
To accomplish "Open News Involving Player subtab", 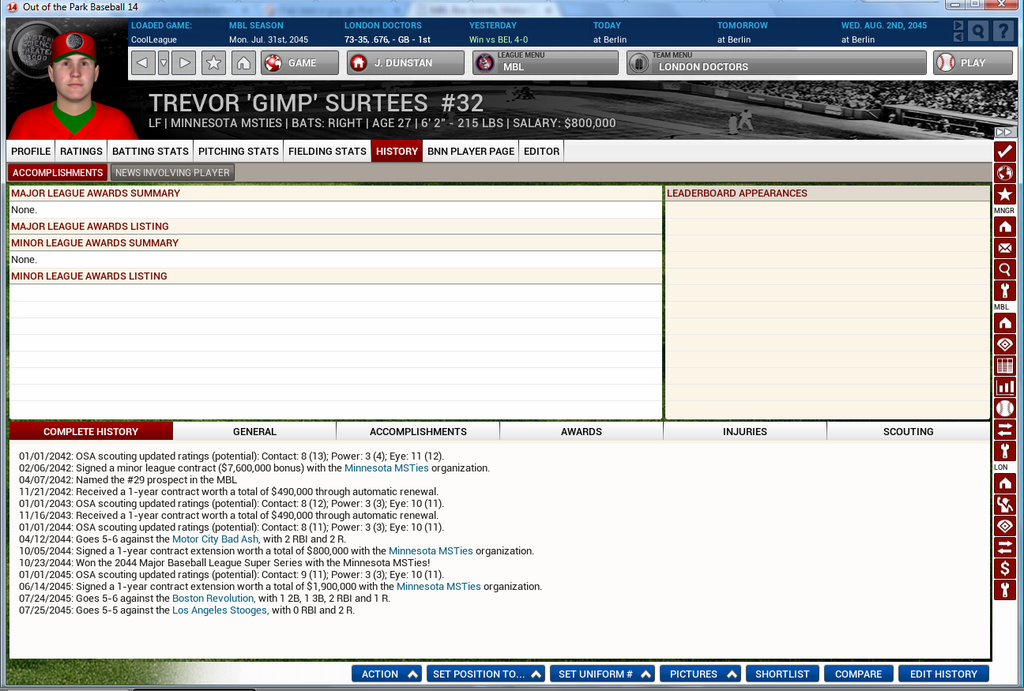I will 172,173.
